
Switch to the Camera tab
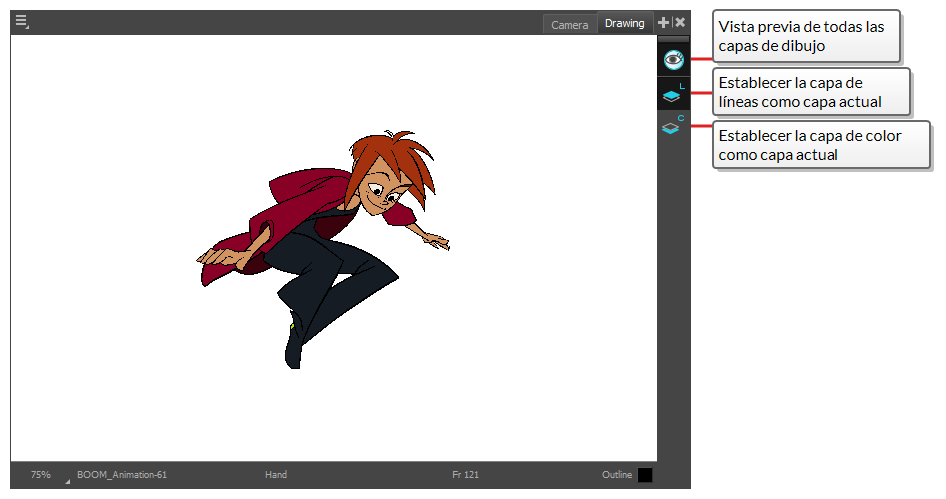tap(570, 25)
